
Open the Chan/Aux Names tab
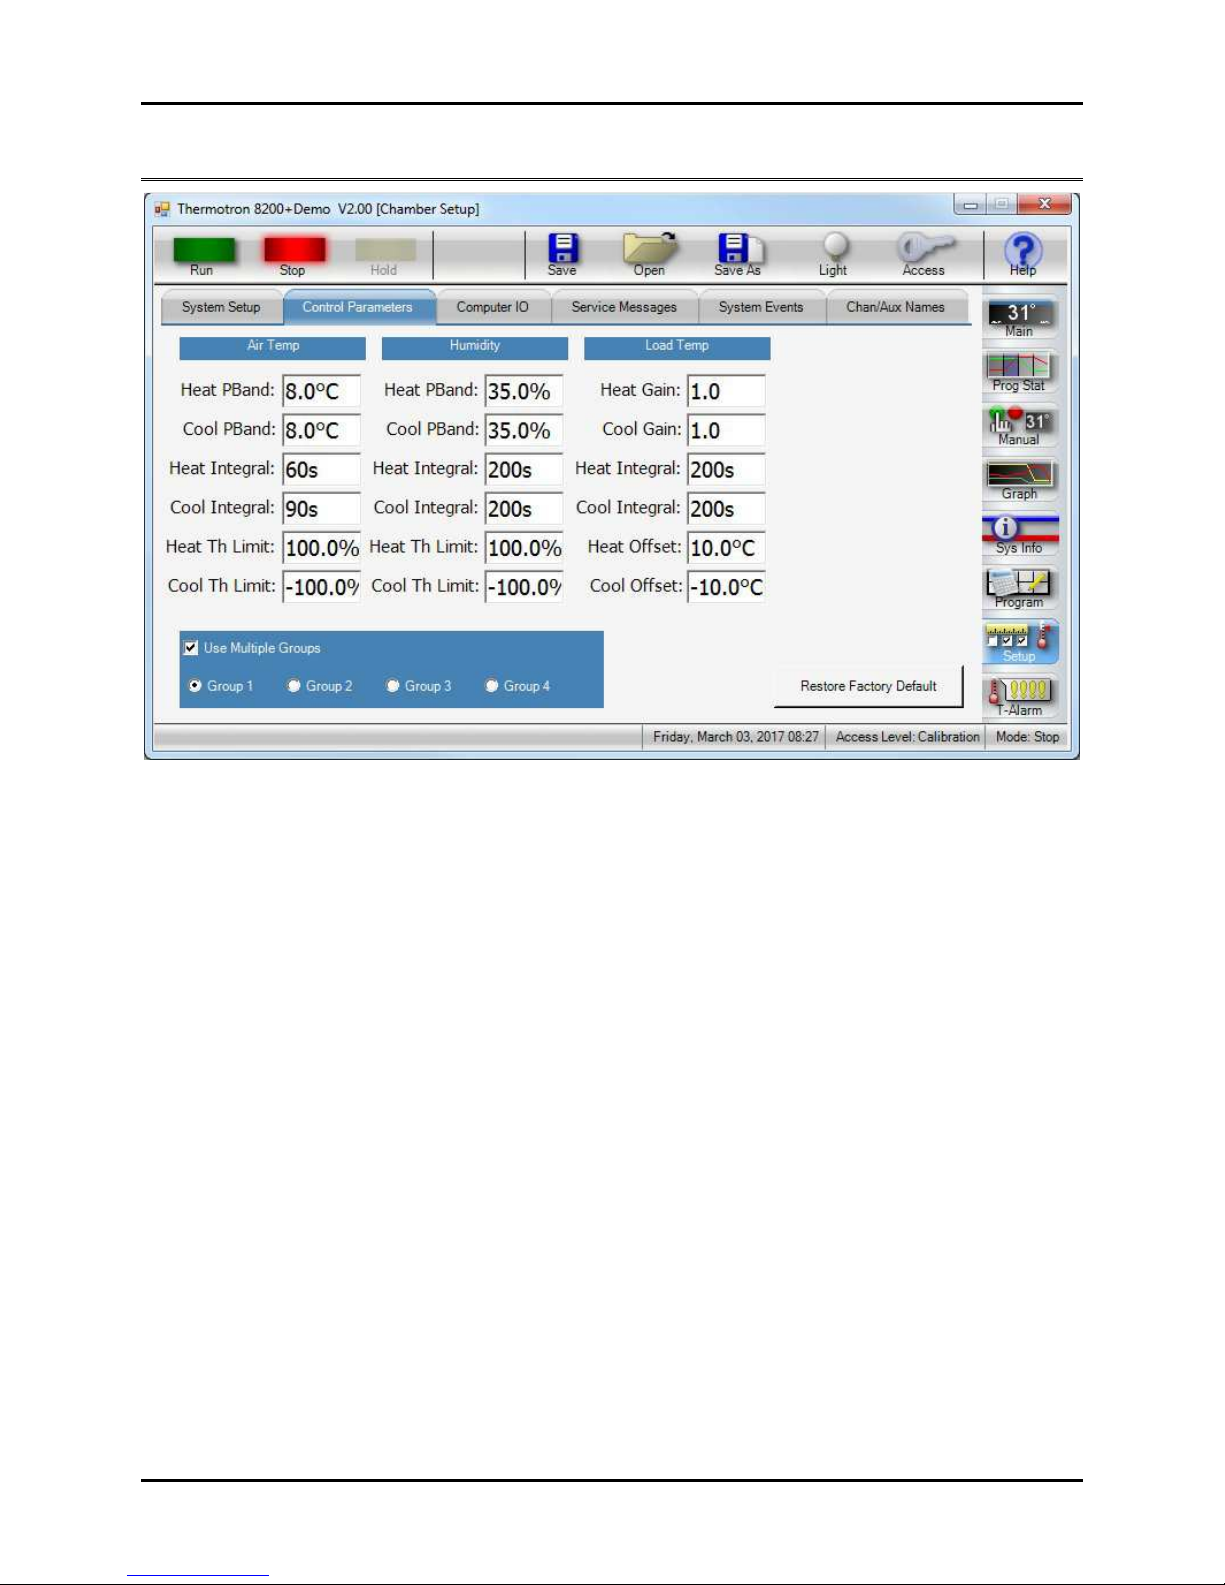896,308
